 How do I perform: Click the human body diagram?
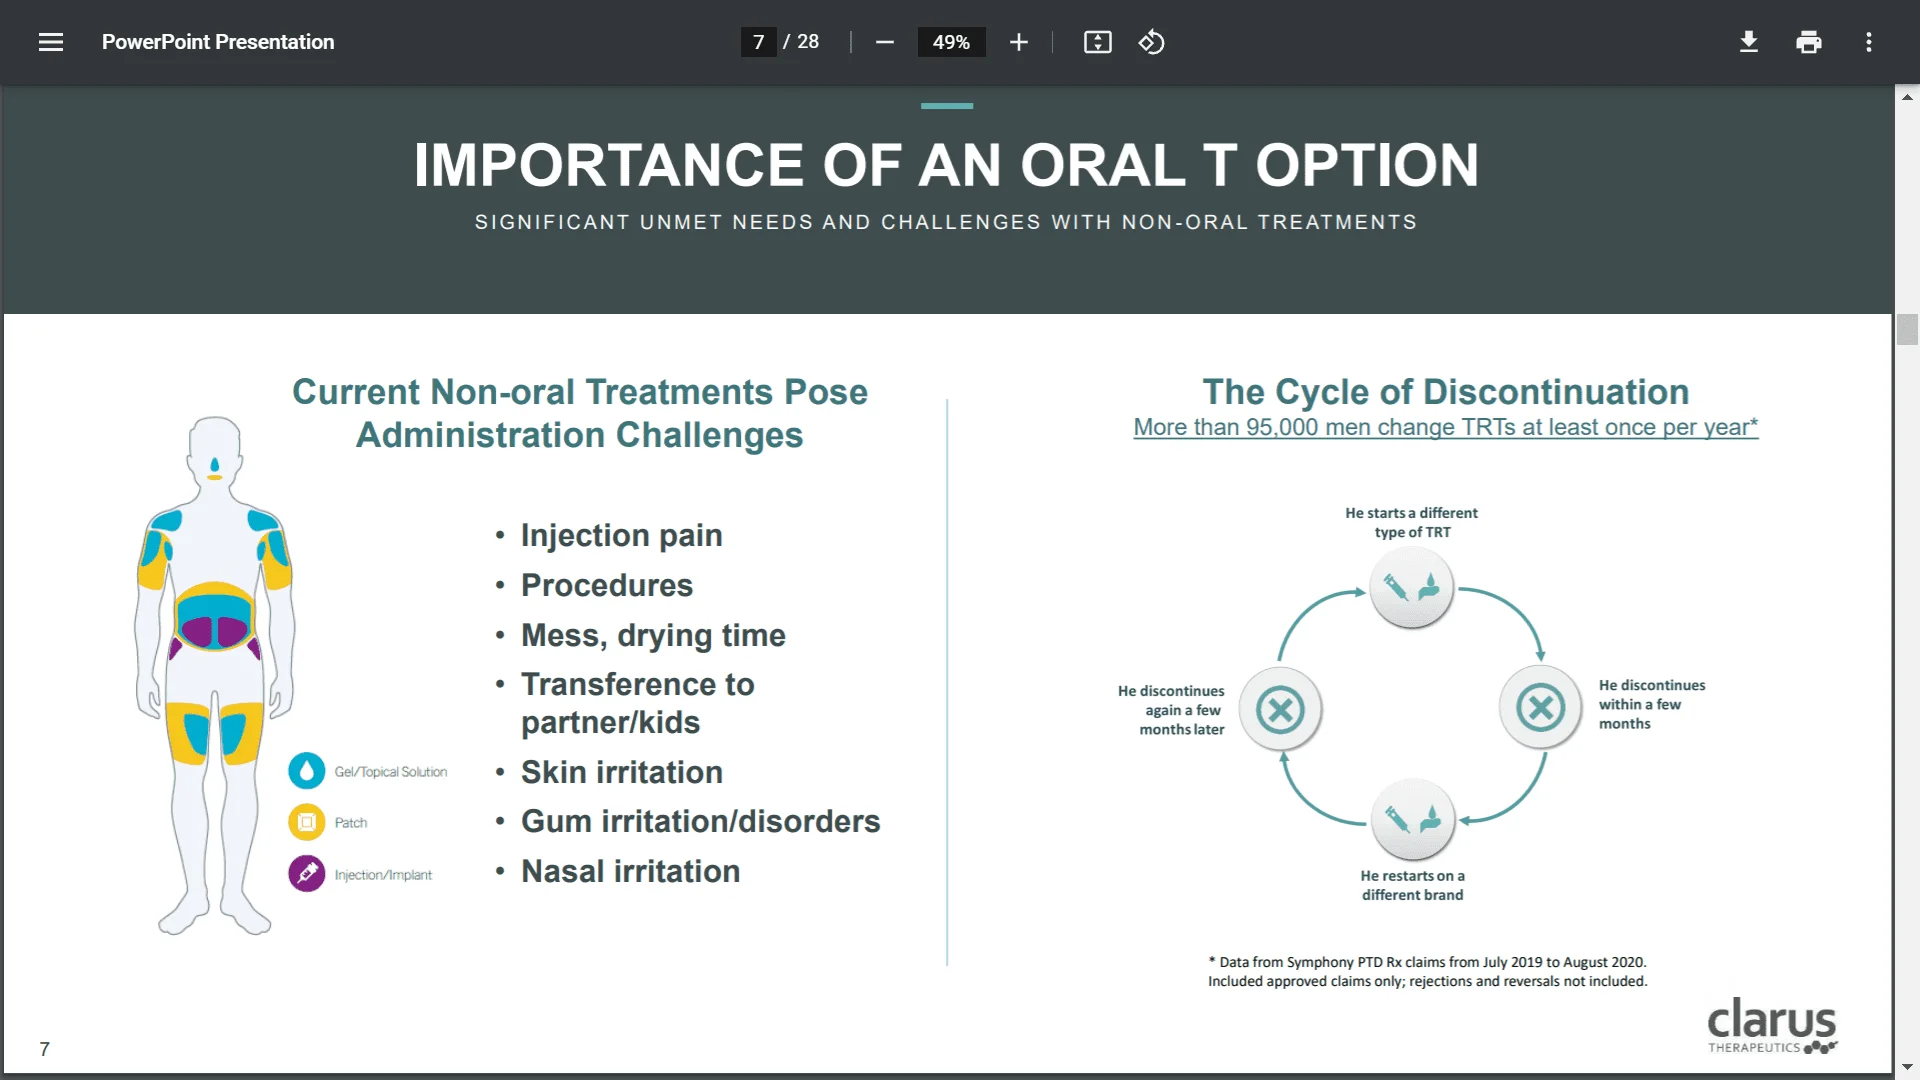tap(215, 675)
